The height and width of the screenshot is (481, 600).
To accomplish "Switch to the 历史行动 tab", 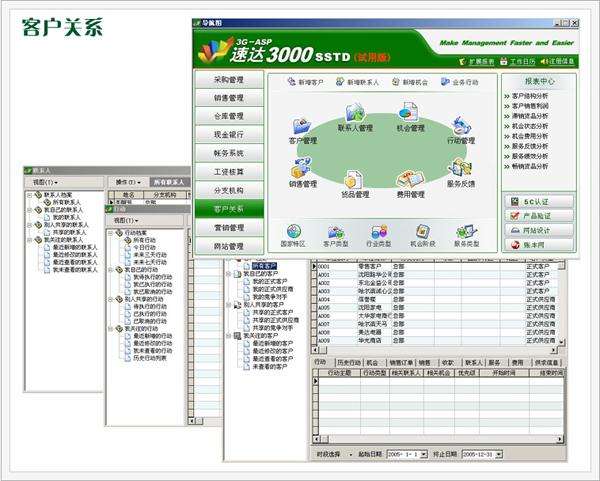I will coord(349,362).
